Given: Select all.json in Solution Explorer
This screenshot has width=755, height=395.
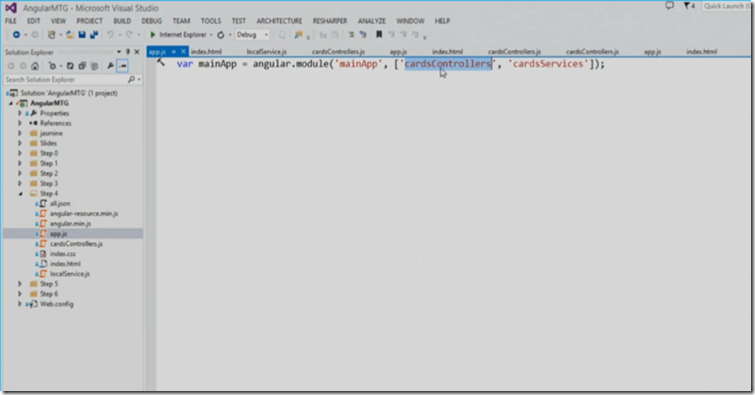Looking at the screenshot, I should [60, 204].
